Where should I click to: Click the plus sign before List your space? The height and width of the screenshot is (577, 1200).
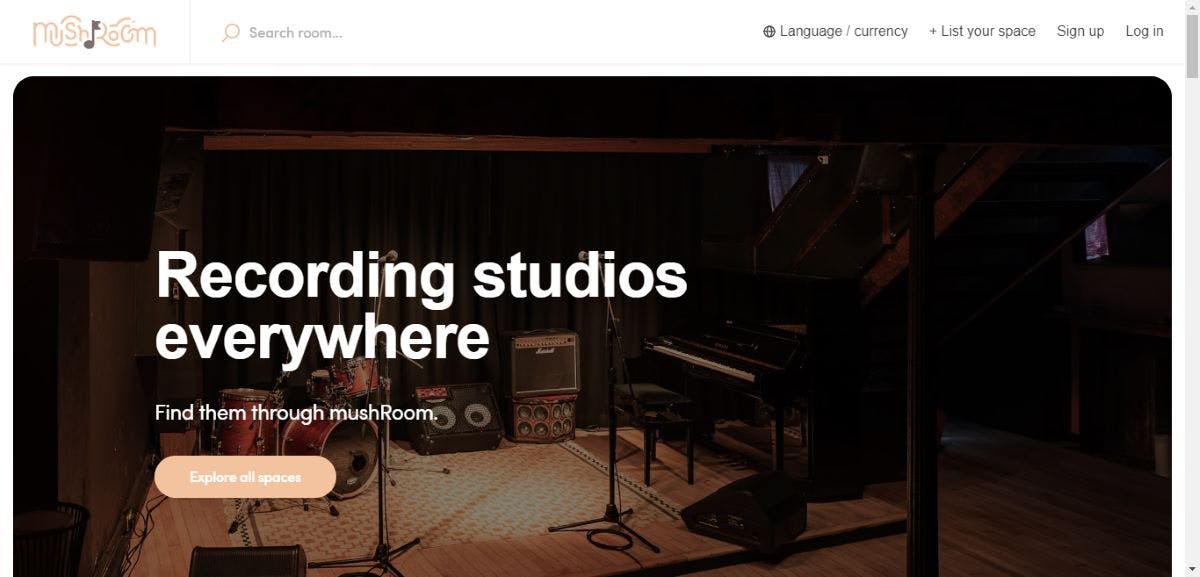click(x=933, y=31)
